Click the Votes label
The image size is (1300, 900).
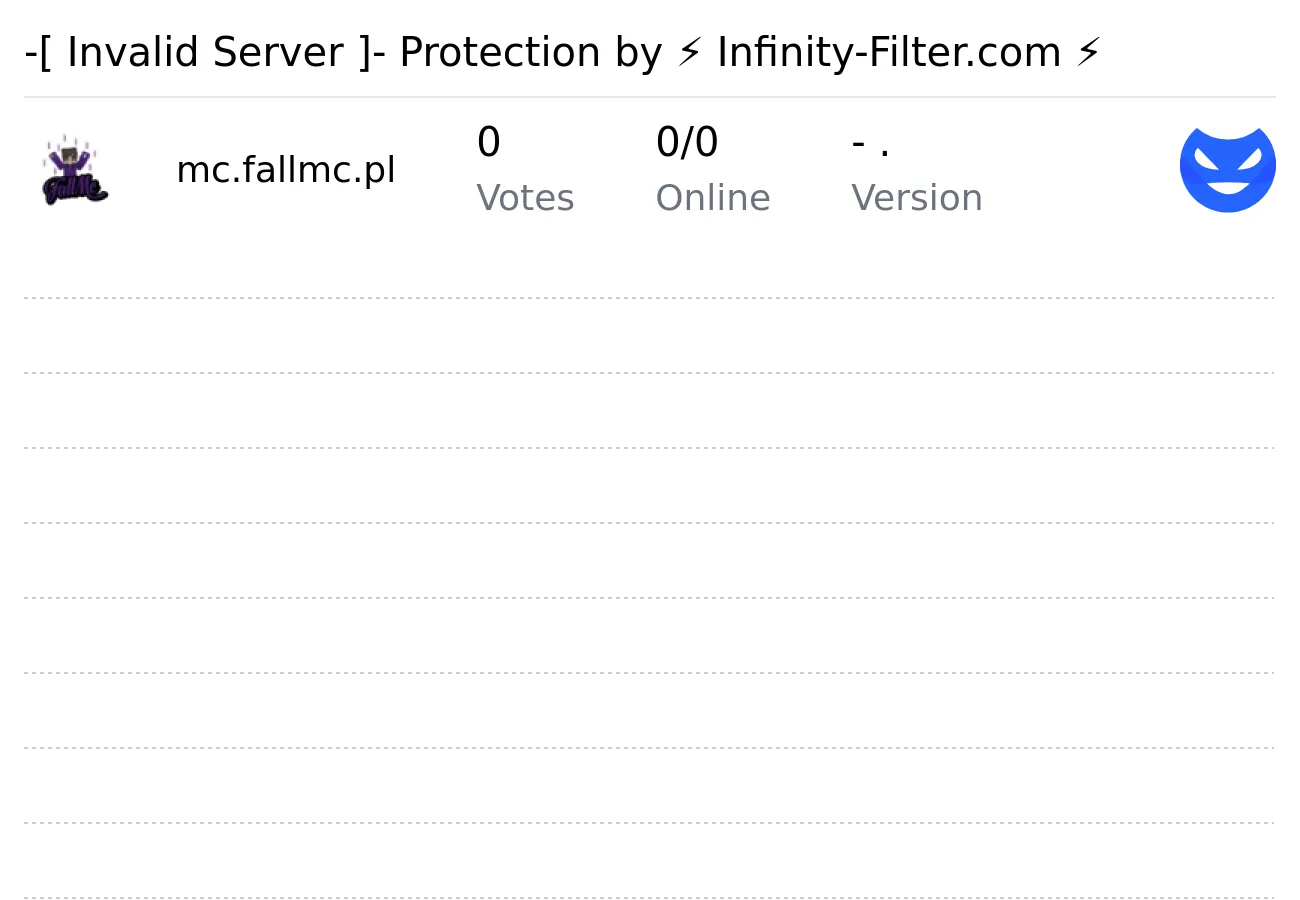click(525, 198)
